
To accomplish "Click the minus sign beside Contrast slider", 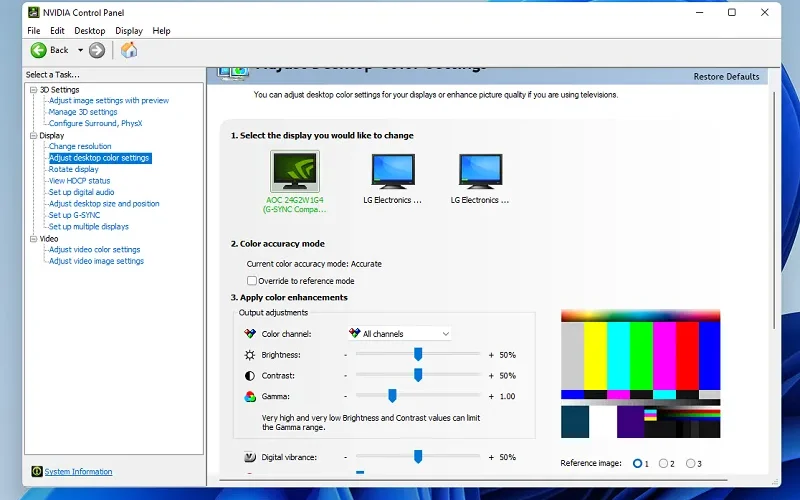I will tap(345, 376).
